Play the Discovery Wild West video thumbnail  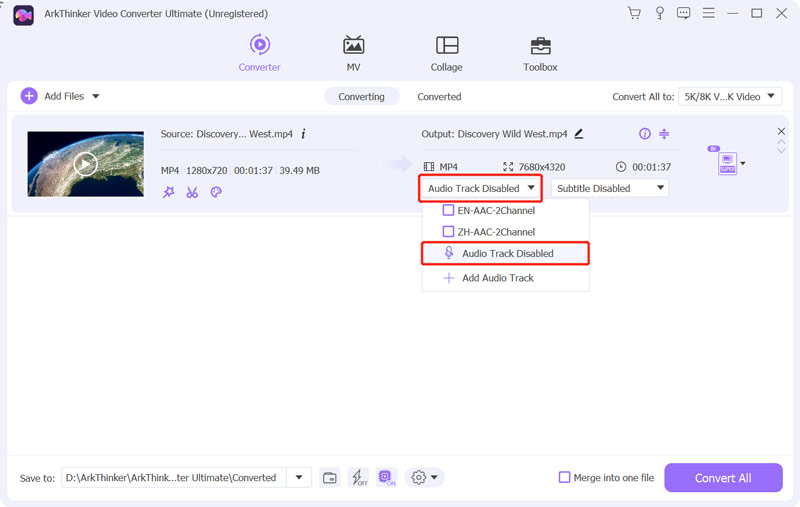pos(85,164)
